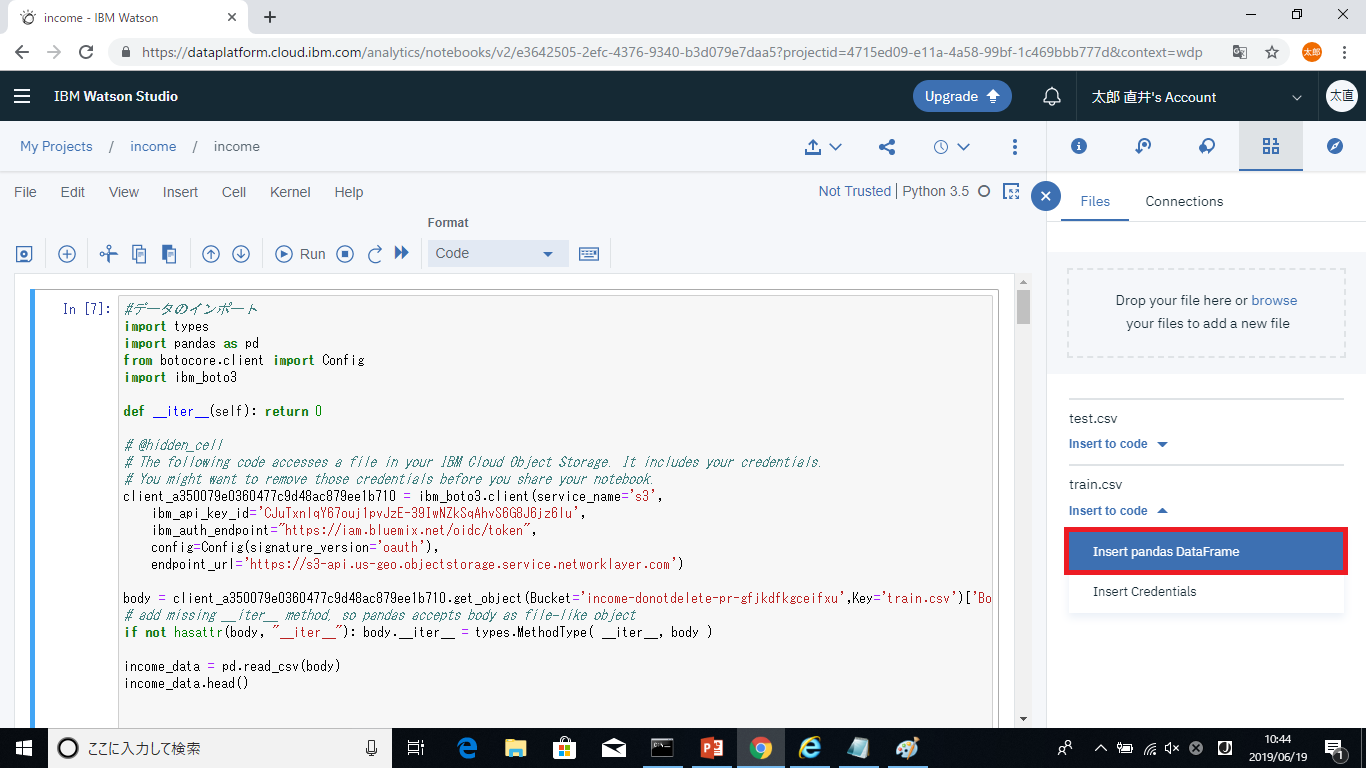Expand the account switcher dropdown
The width and height of the screenshot is (1366, 768).
click(1297, 97)
